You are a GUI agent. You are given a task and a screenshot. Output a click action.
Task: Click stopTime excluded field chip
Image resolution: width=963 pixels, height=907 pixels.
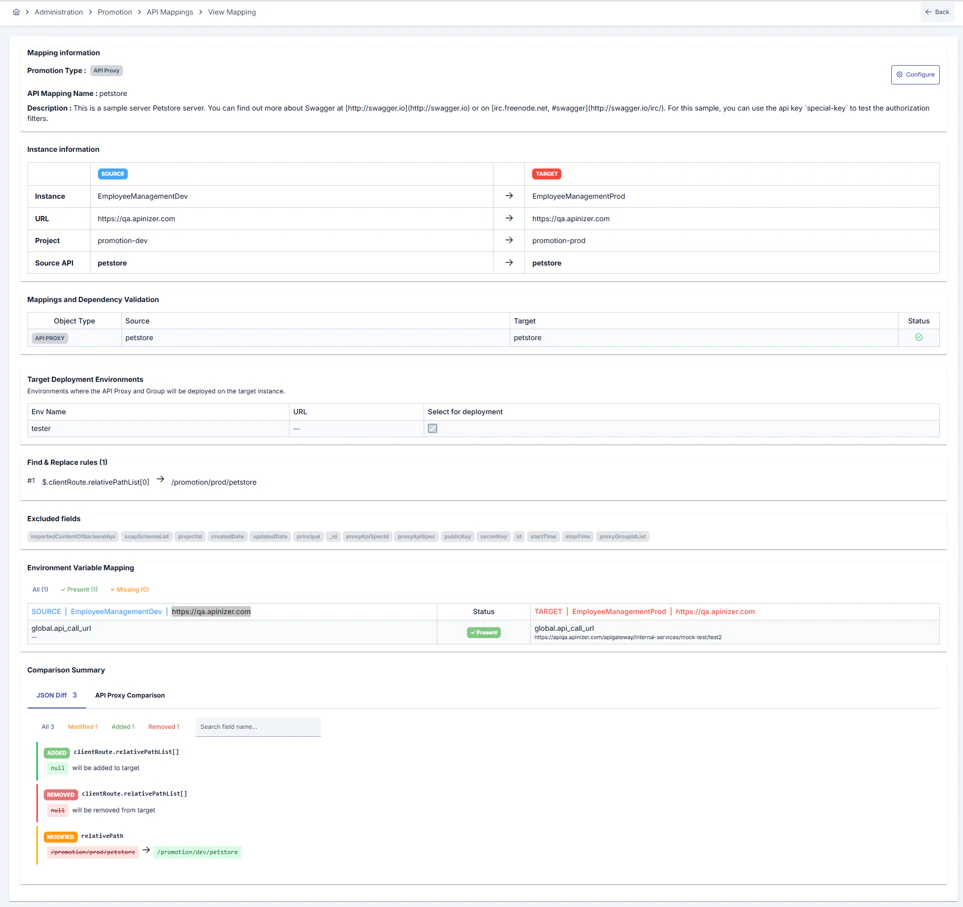[x=578, y=537]
